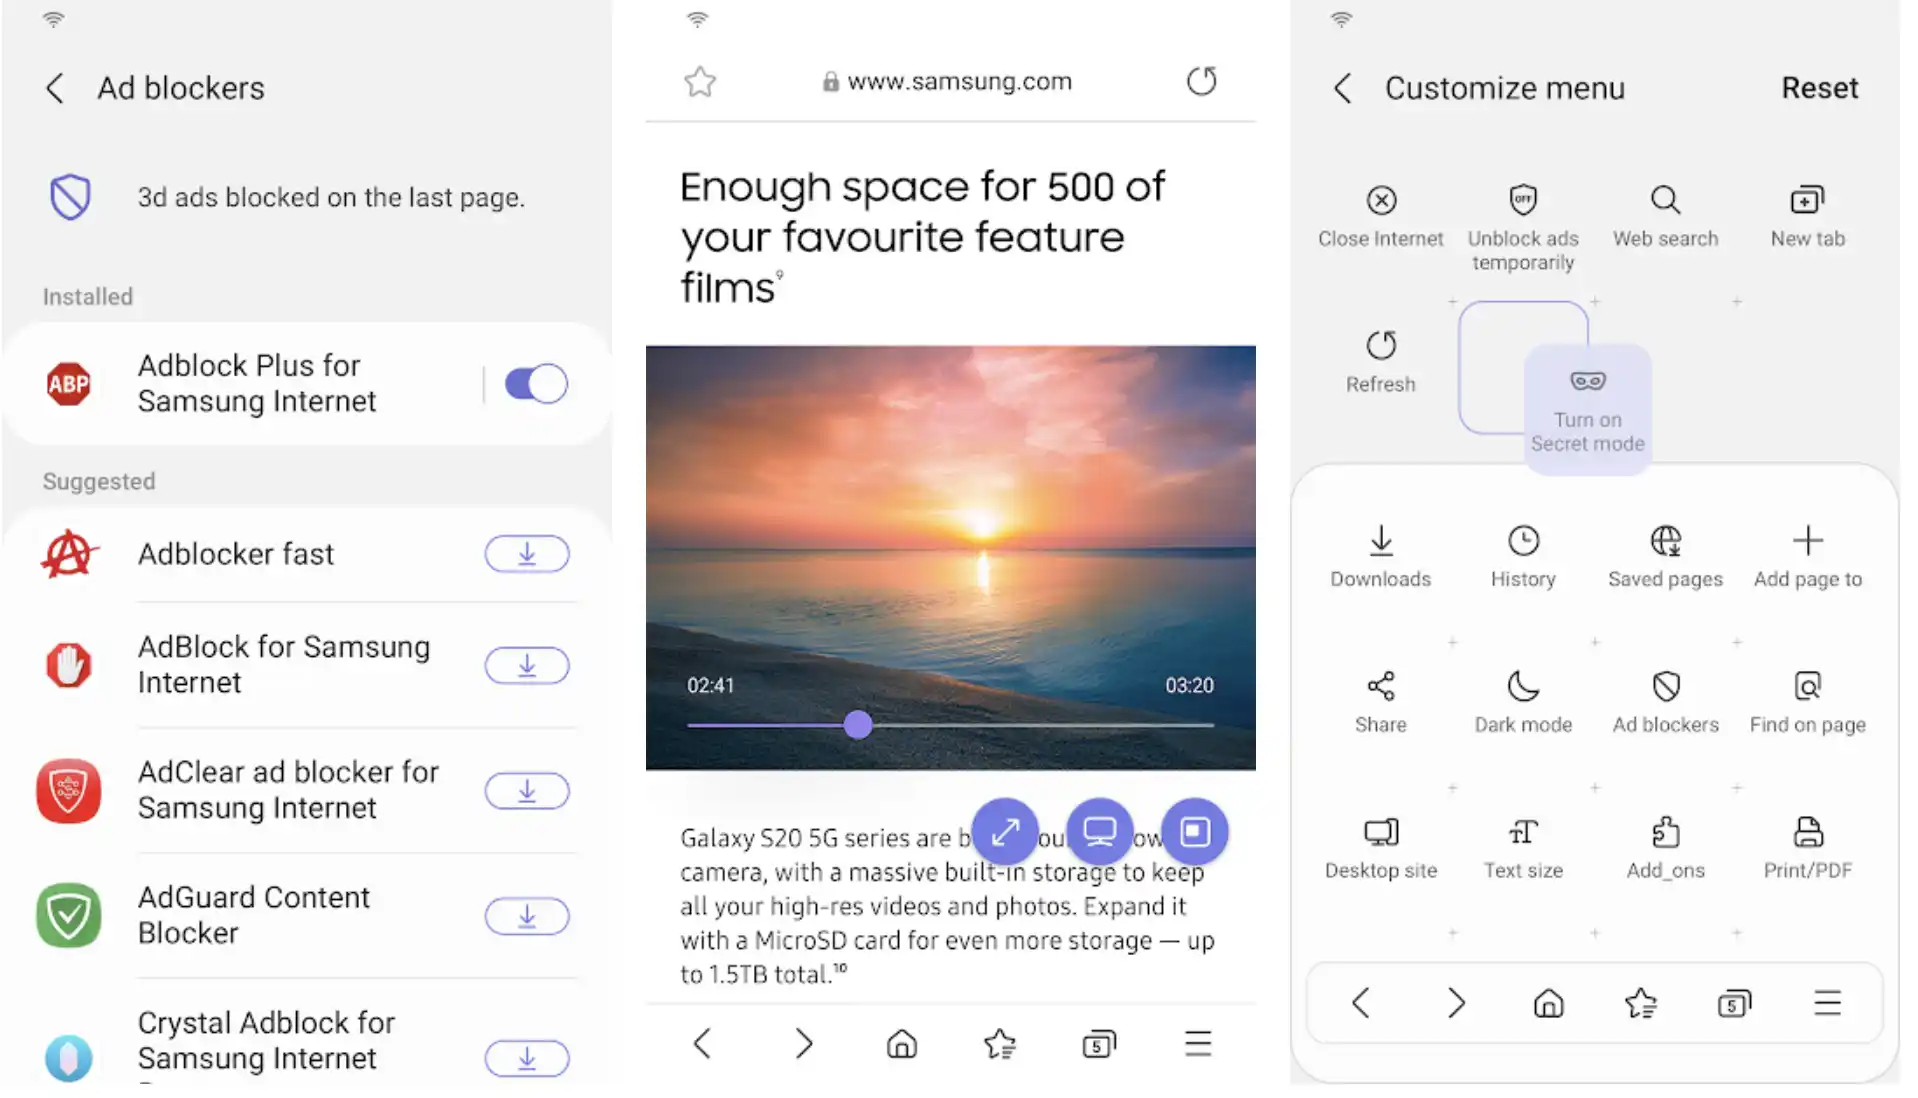Open Saved pages item
Viewport: 1918px width, 1098px height.
click(1665, 557)
